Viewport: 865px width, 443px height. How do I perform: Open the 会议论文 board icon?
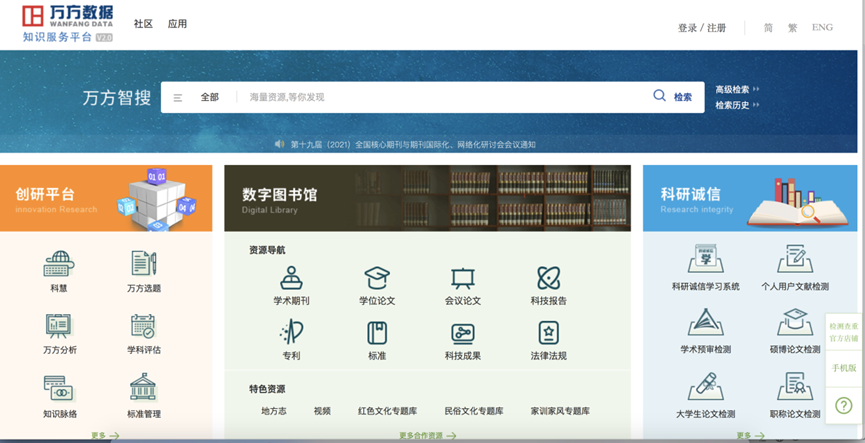(463, 278)
